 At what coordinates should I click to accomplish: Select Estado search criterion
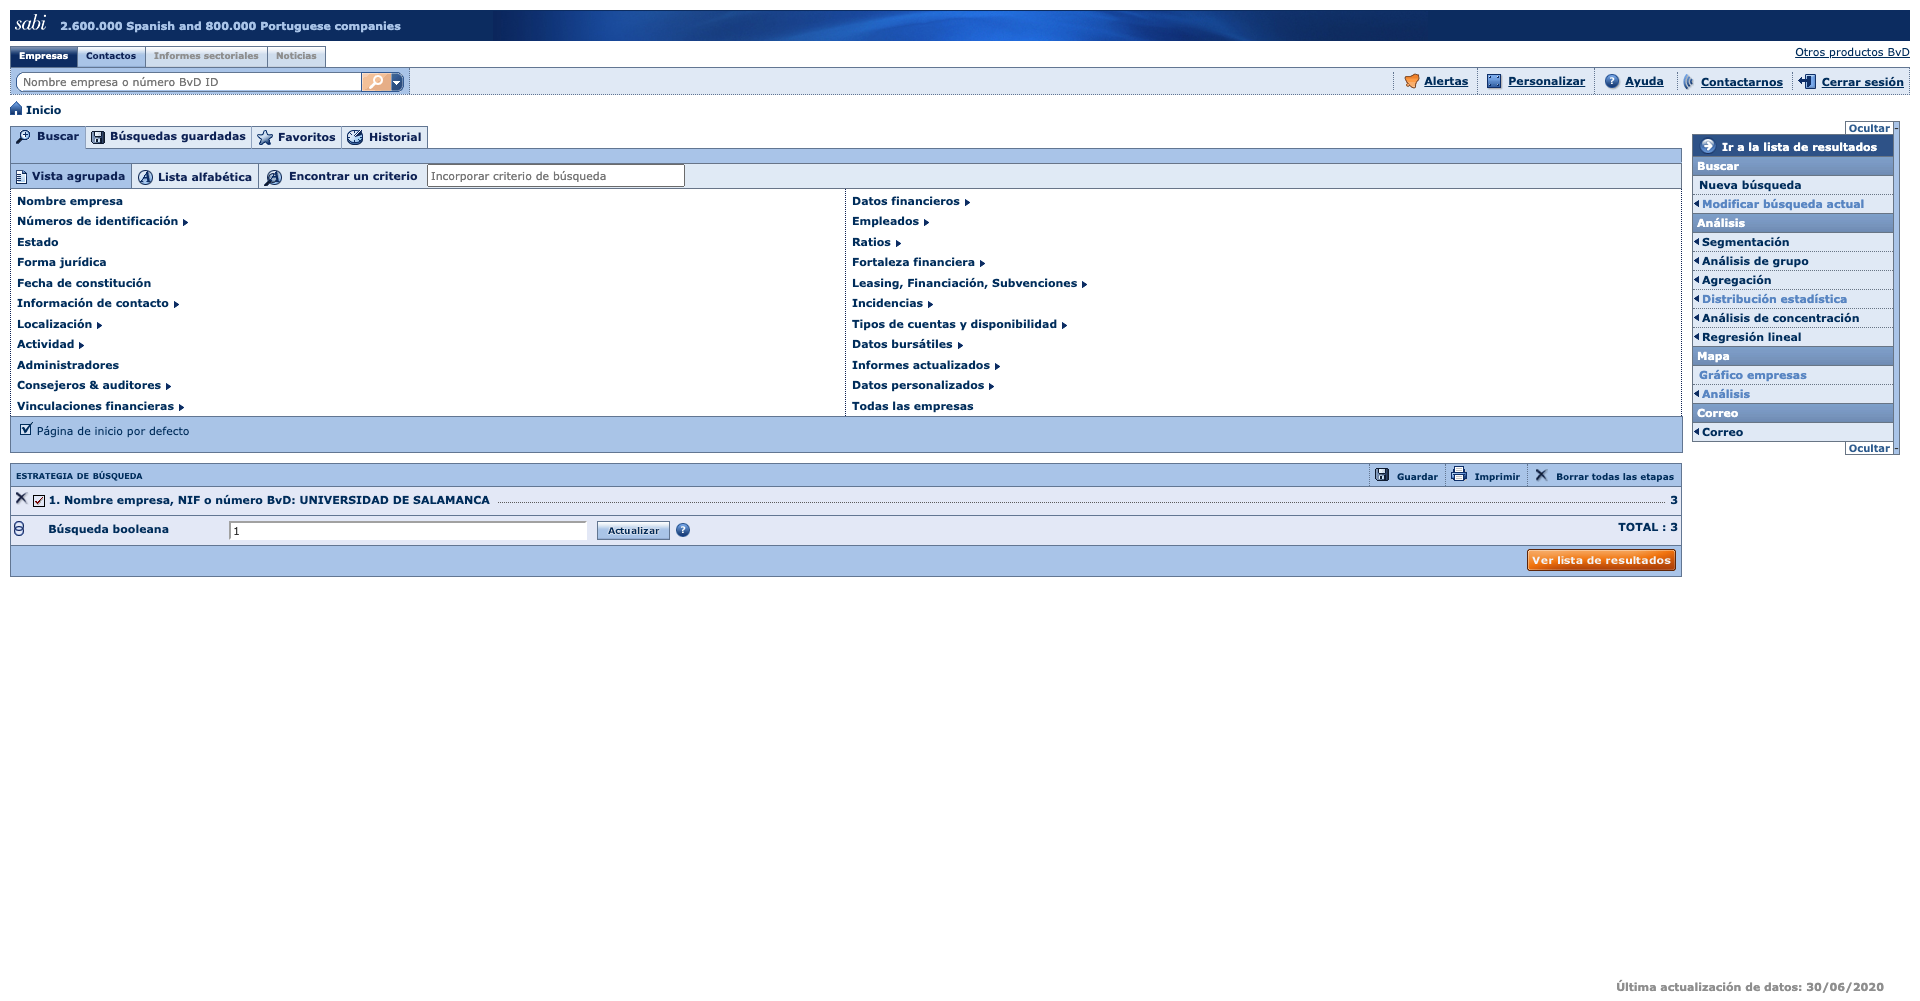[x=38, y=242]
